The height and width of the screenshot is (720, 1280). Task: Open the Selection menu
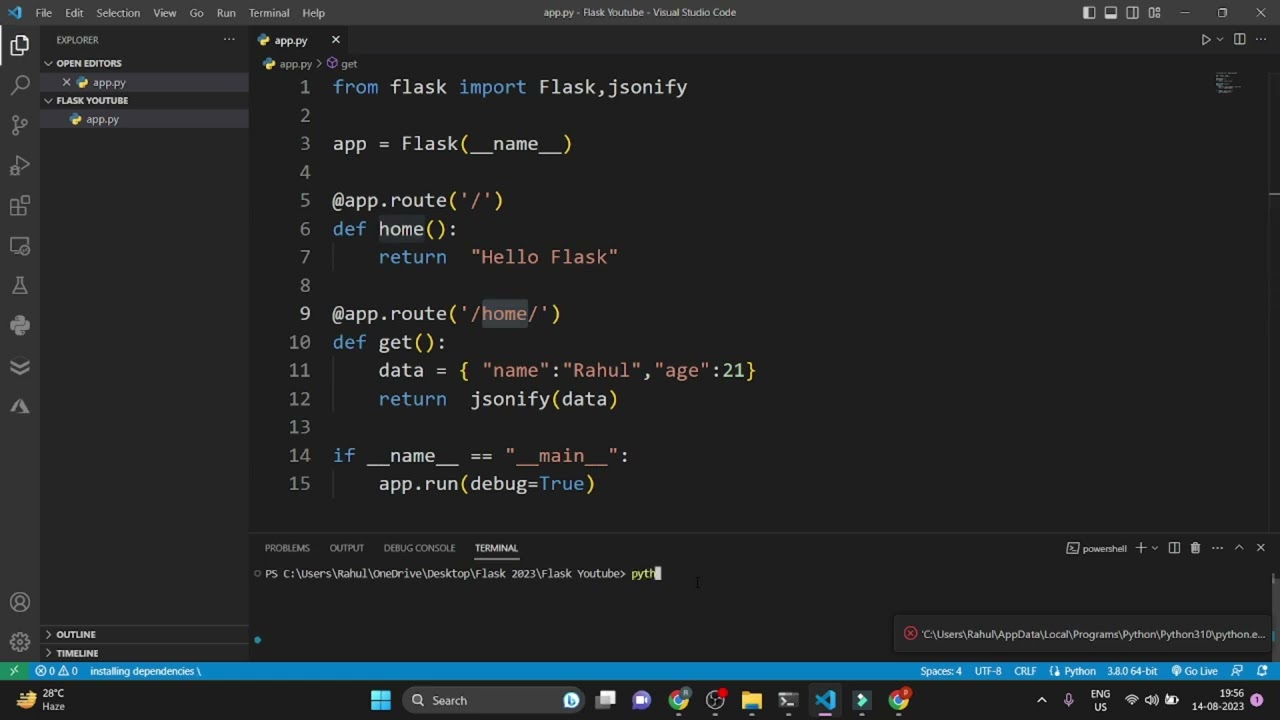pyautogui.click(x=118, y=13)
